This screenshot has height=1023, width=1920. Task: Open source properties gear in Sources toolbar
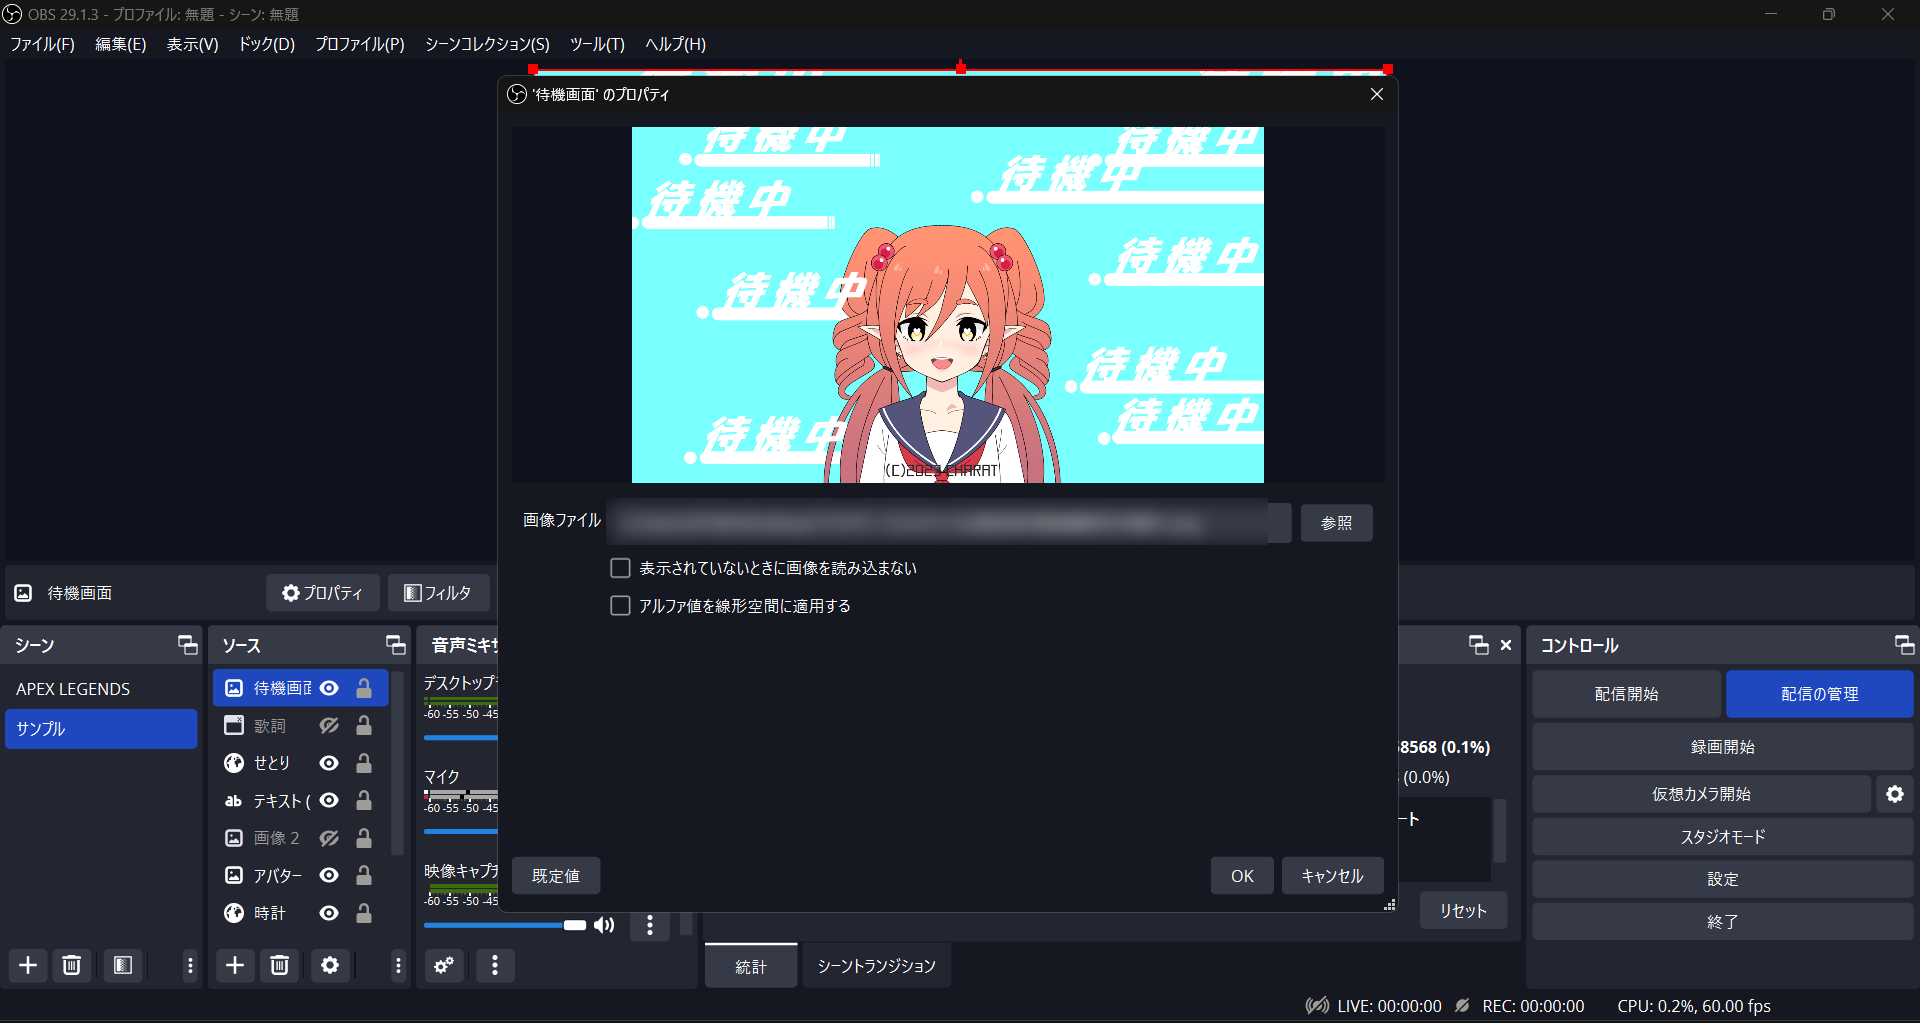(x=330, y=965)
